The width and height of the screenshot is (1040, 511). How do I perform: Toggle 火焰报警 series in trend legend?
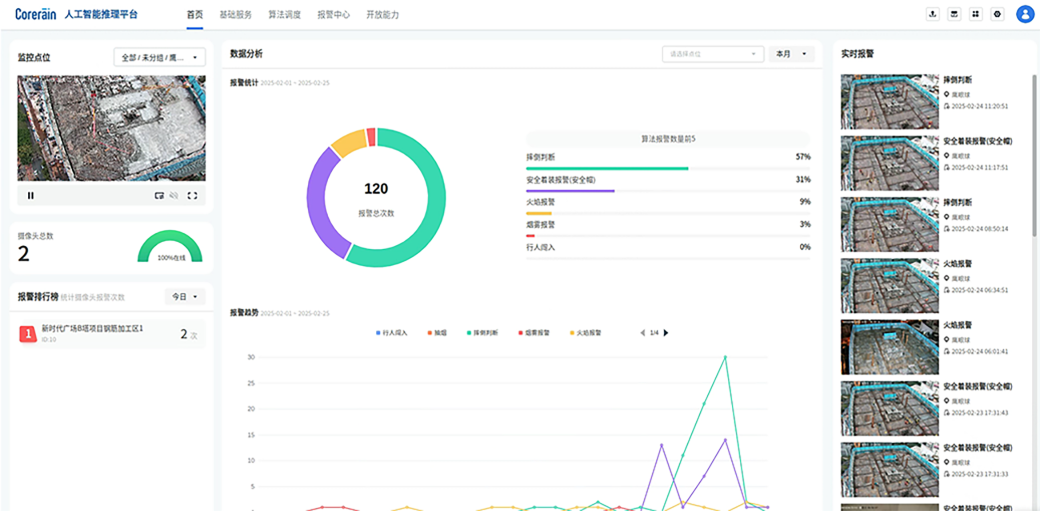point(585,332)
